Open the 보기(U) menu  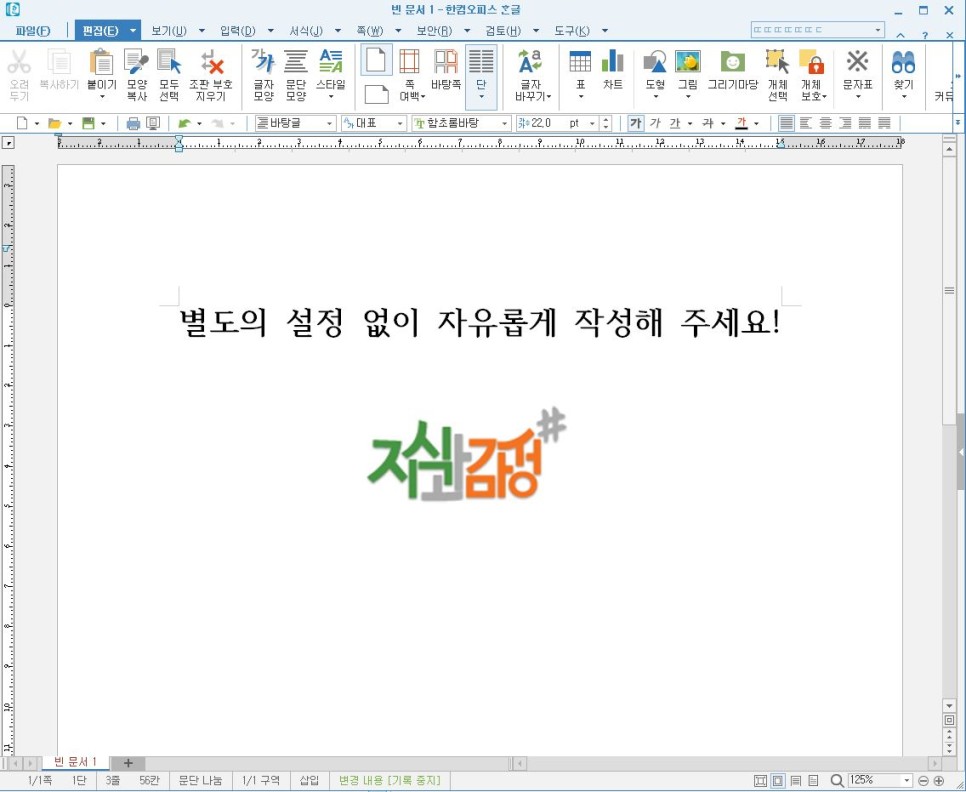tap(169, 31)
